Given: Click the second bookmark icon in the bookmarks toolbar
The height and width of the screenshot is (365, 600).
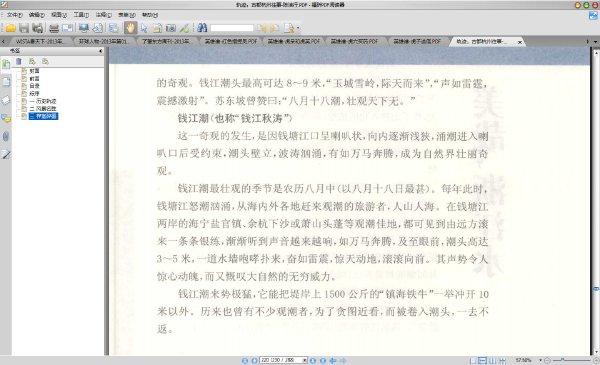Looking at the screenshot, I should 45,61.
